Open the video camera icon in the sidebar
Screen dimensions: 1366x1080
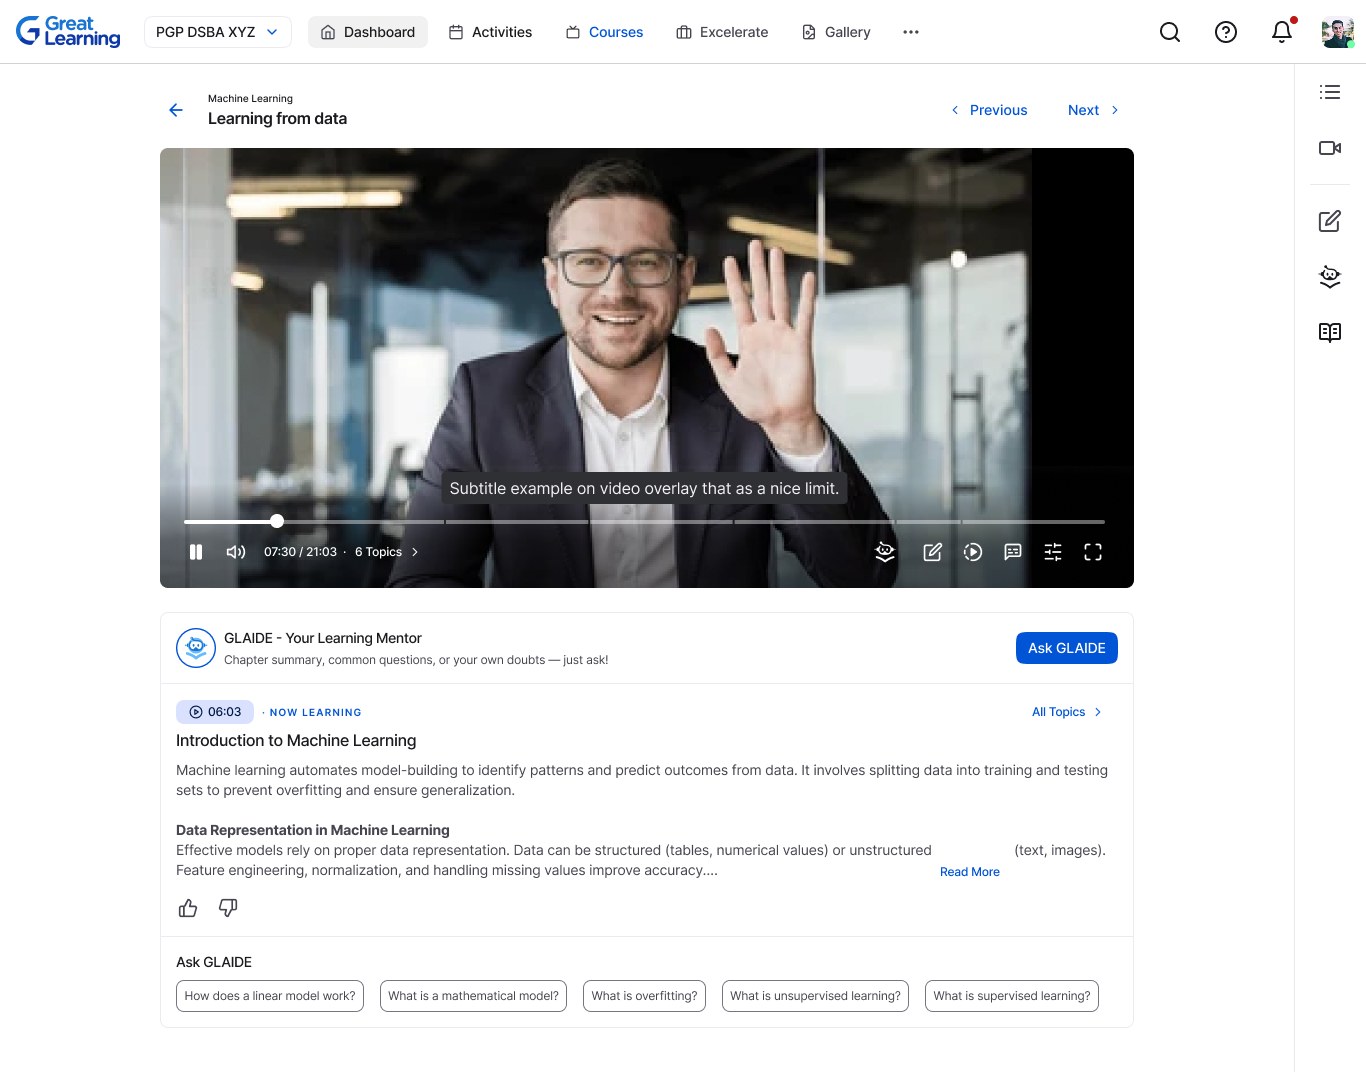(1329, 148)
